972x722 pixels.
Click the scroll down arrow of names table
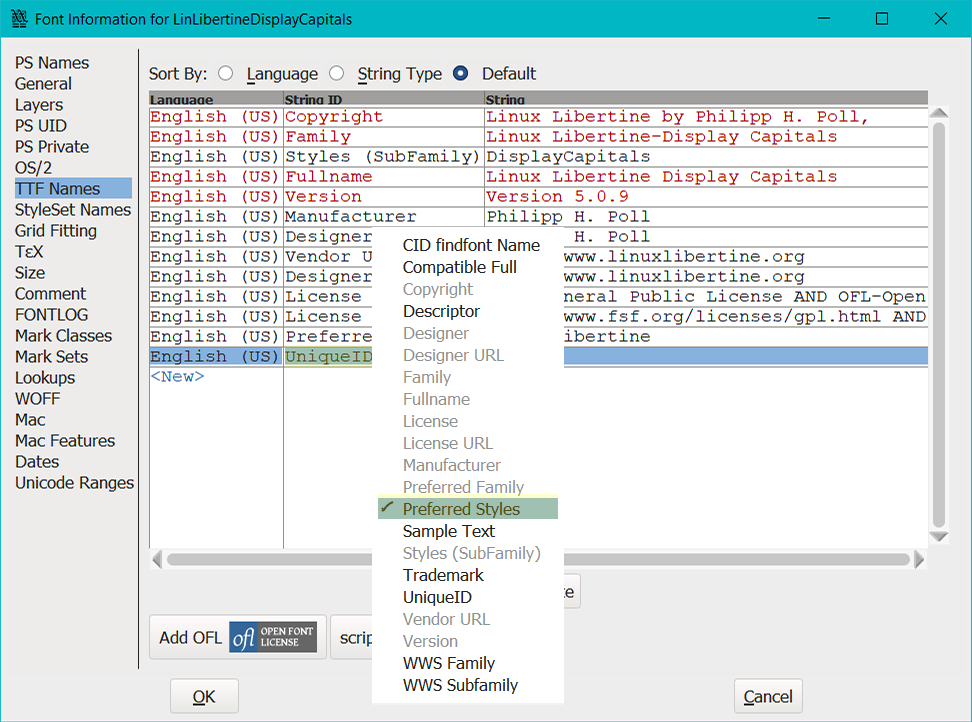tap(939, 537)
